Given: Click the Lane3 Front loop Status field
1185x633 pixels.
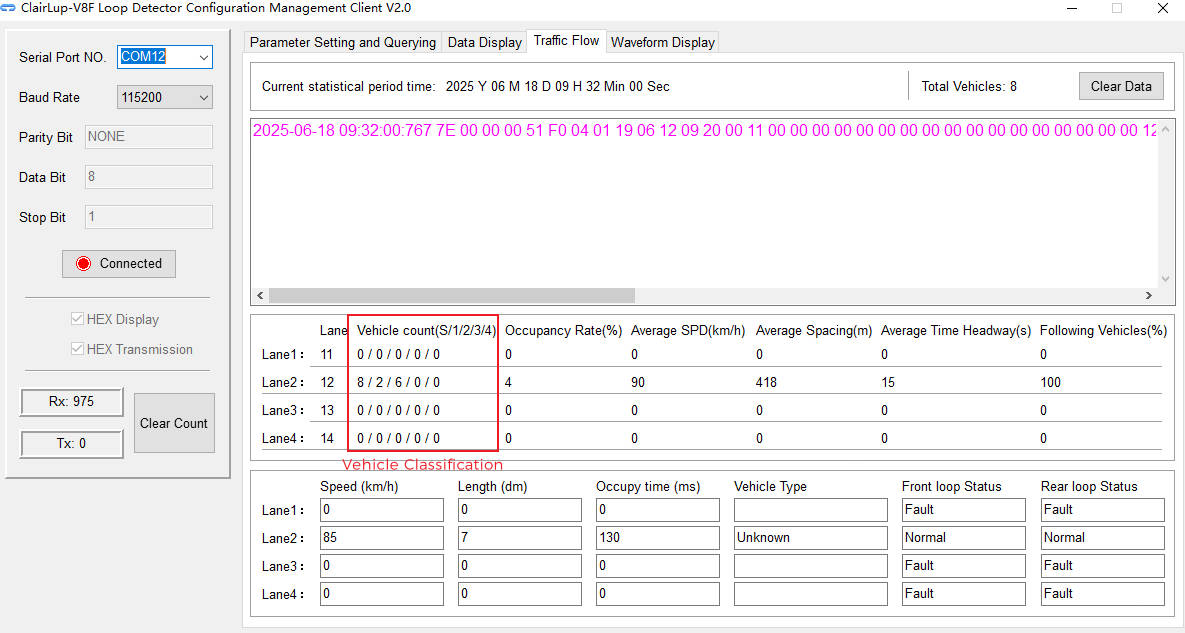Looking at the screenshot, I should [x=964, y=566].
